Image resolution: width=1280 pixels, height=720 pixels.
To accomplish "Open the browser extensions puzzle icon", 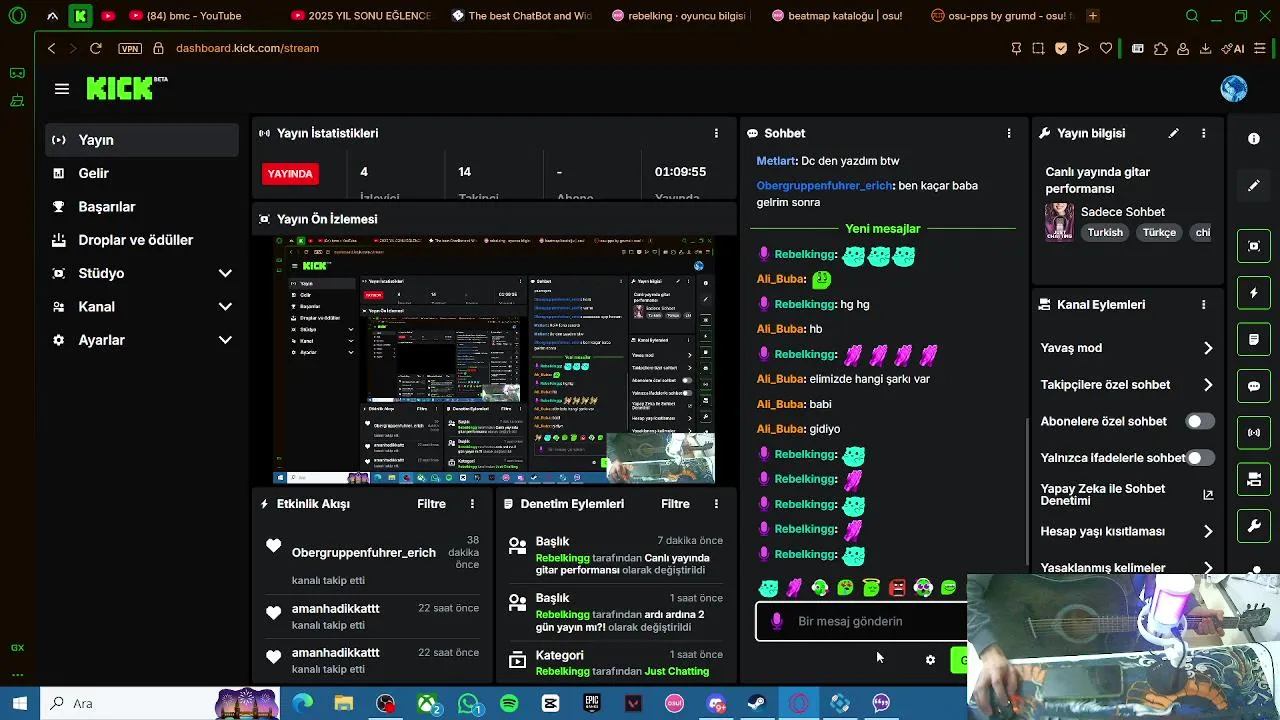I will pos(1160,48).
